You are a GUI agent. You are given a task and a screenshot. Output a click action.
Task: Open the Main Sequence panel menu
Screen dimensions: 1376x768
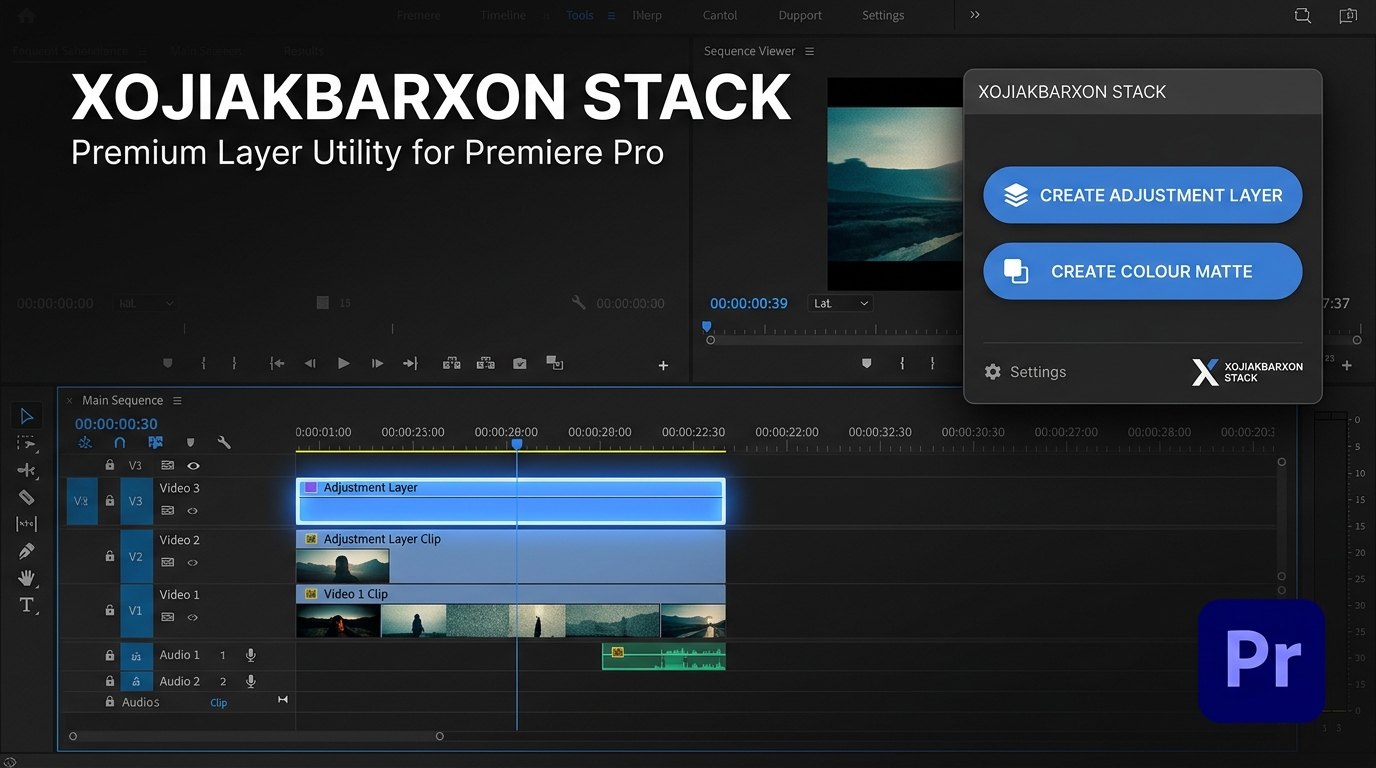pos(177,400)
